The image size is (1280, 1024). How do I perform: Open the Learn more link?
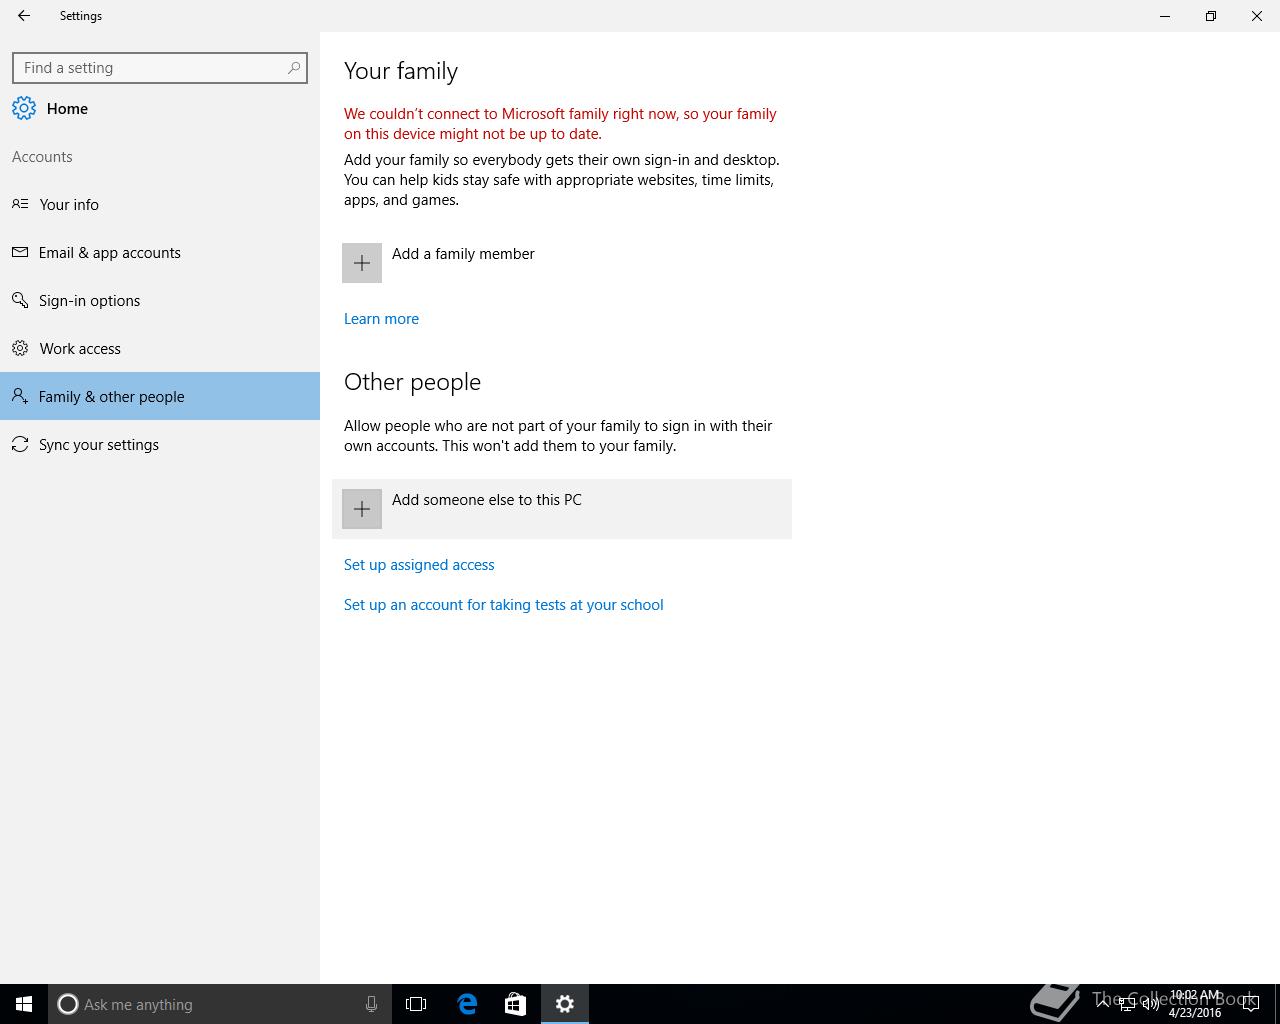tap(381, 319)
